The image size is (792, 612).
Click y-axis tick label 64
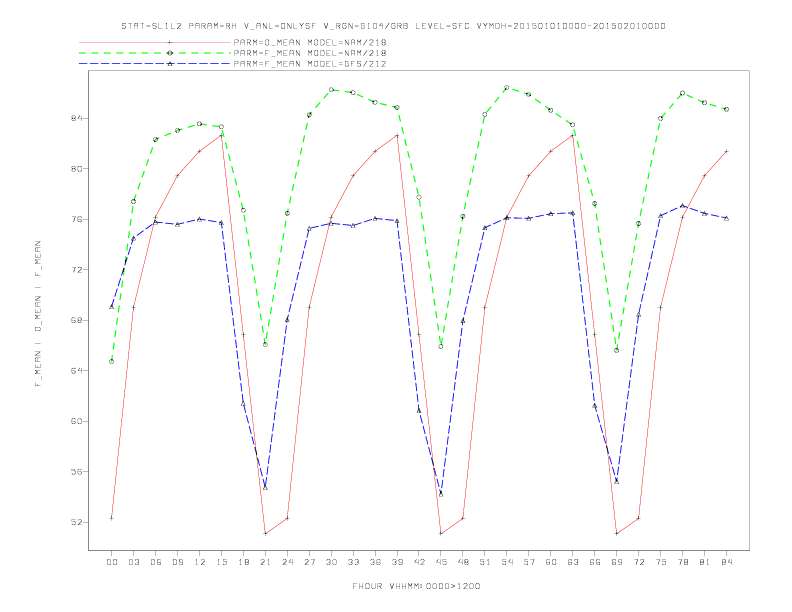coord(76,371)
